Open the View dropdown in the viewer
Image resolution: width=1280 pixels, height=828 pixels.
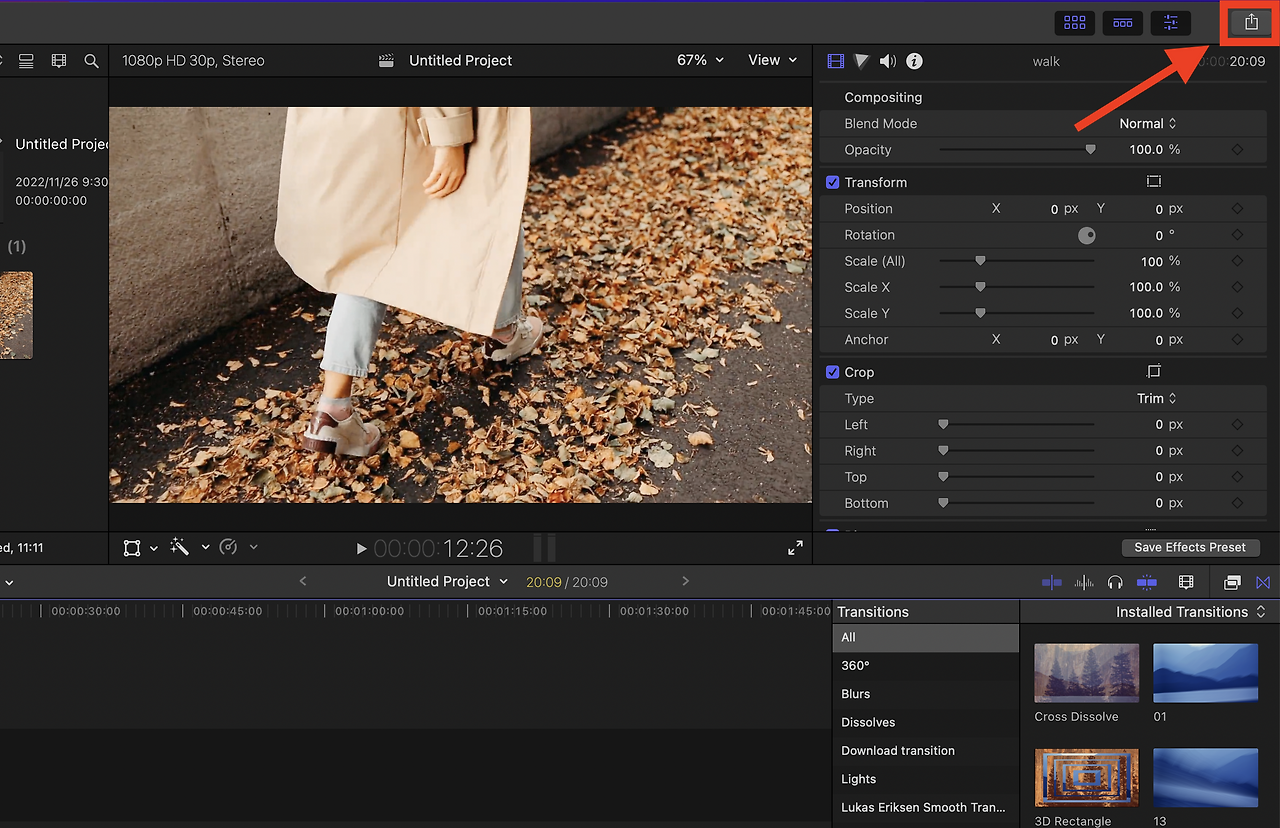772,60
